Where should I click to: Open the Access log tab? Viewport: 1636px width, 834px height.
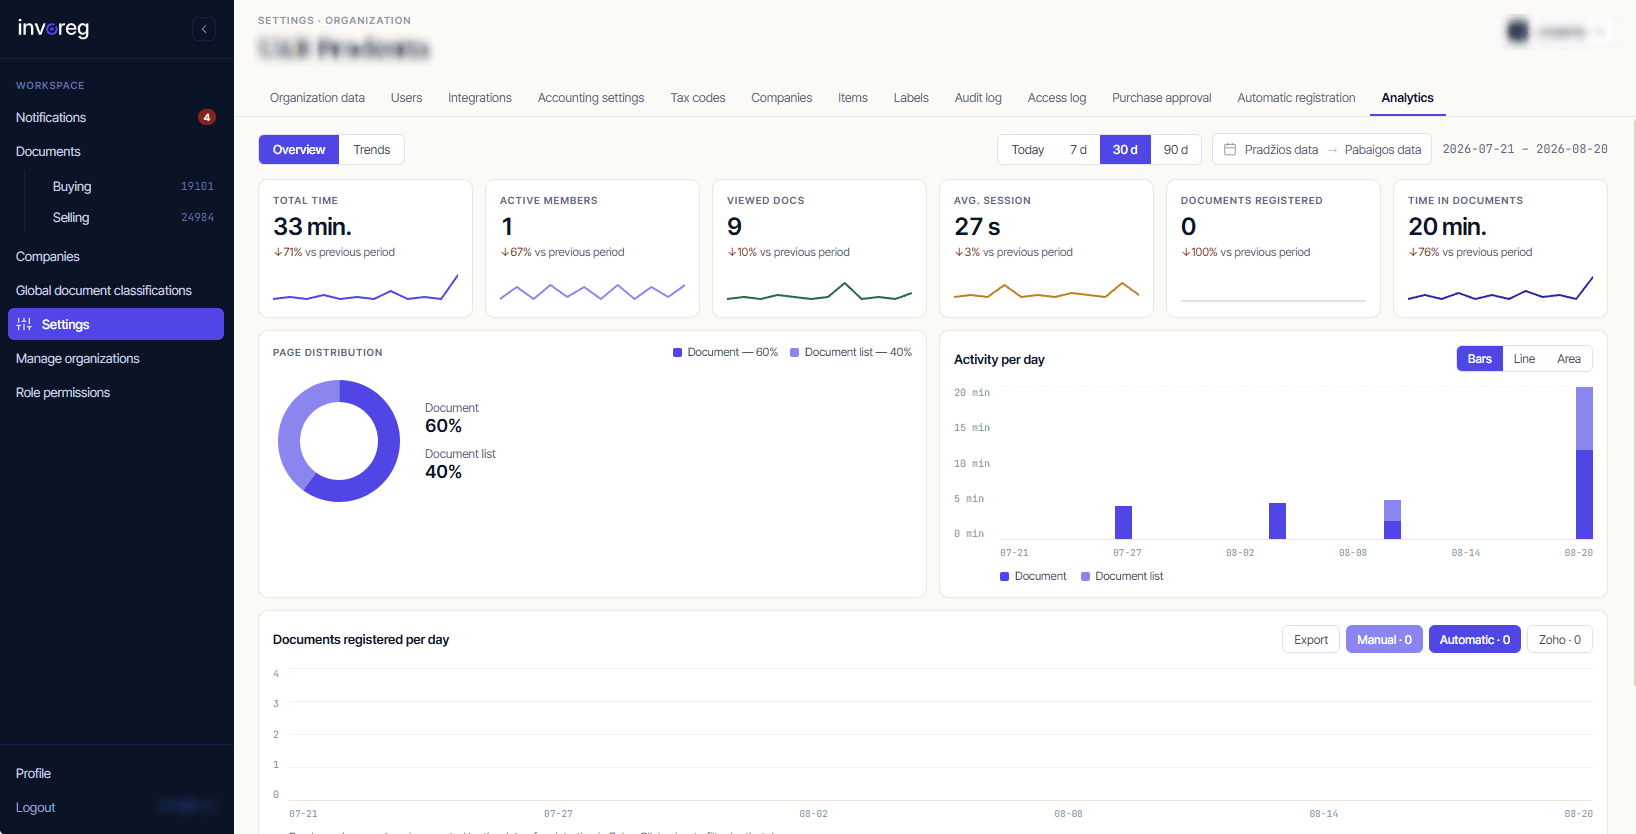coord(1057,98)
